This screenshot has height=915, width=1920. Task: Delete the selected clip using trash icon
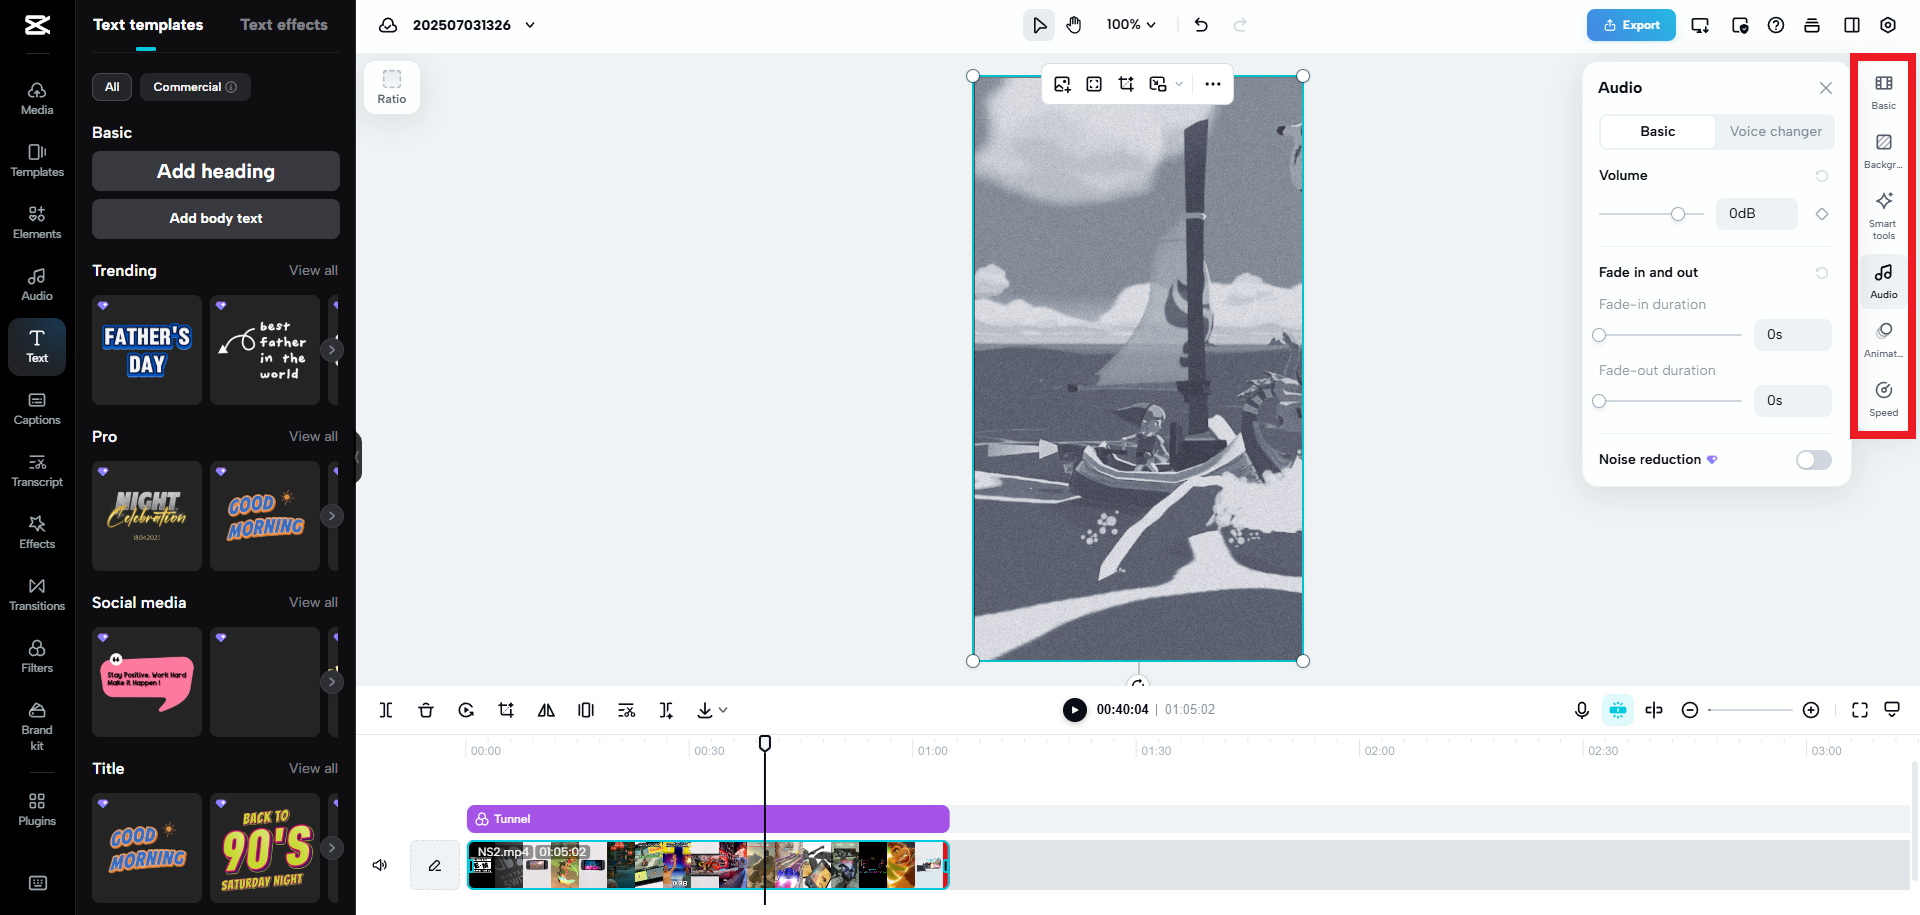pyautogui.click(x=426, y=710)
